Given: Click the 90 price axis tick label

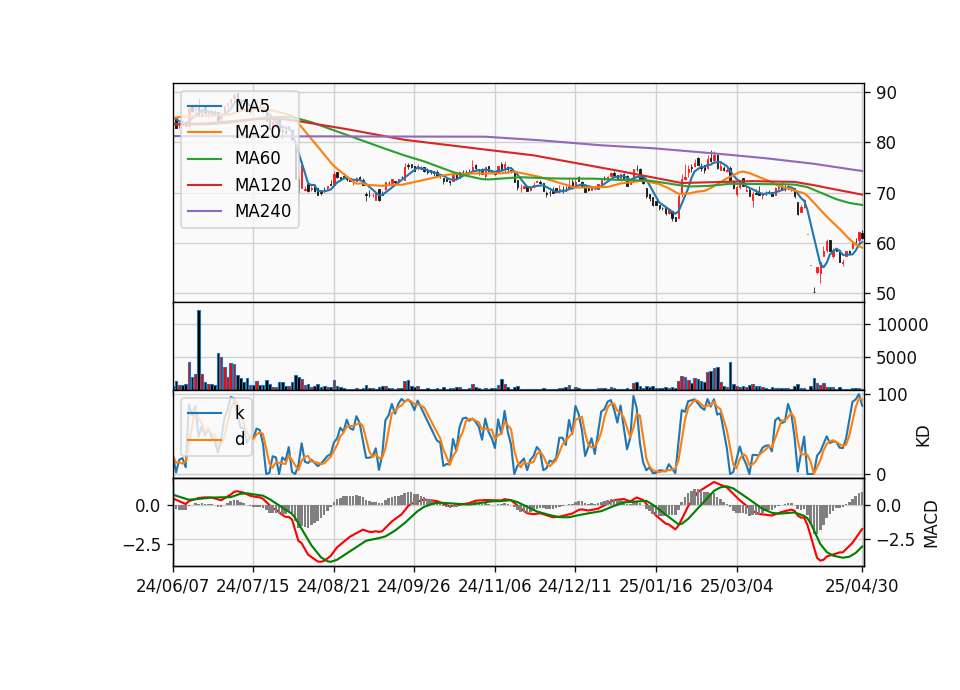Looking at the screenshot, I should pos(886,93).
